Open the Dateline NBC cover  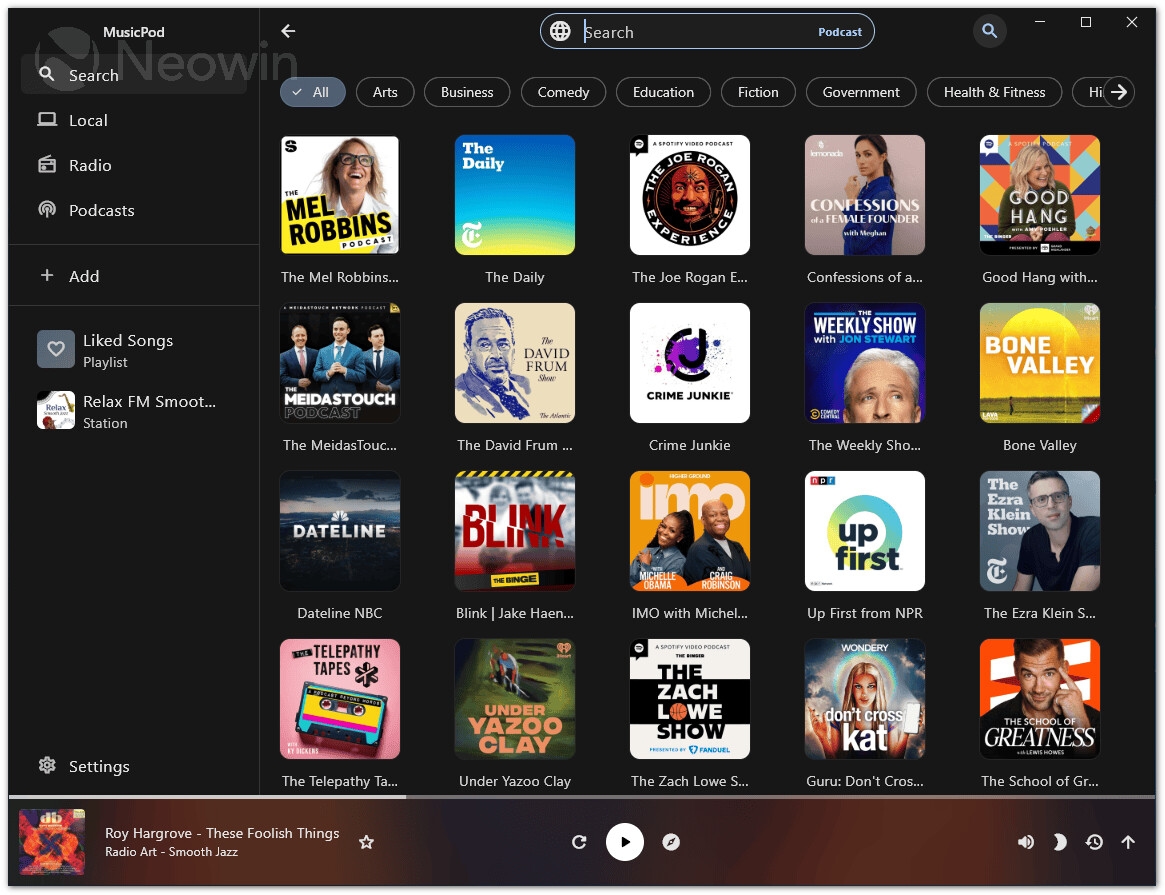coord(340,531)
